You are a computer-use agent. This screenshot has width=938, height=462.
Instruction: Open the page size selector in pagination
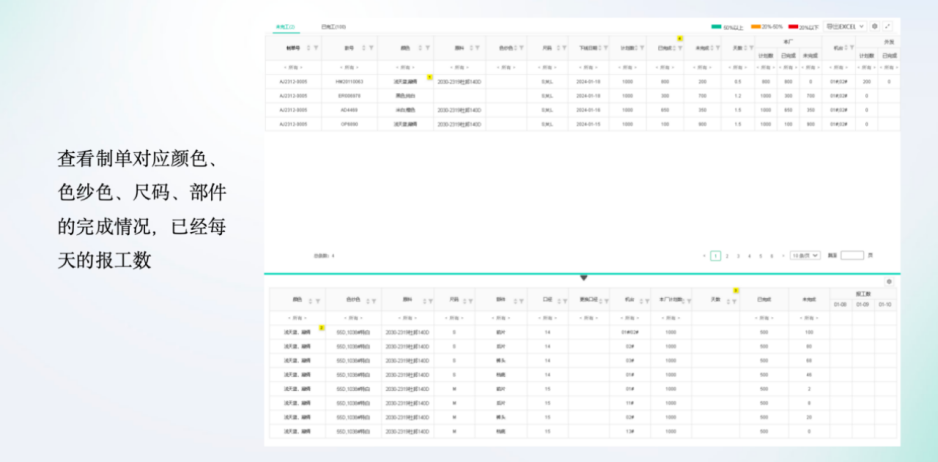pyautogui.click(x=805, y=256)
